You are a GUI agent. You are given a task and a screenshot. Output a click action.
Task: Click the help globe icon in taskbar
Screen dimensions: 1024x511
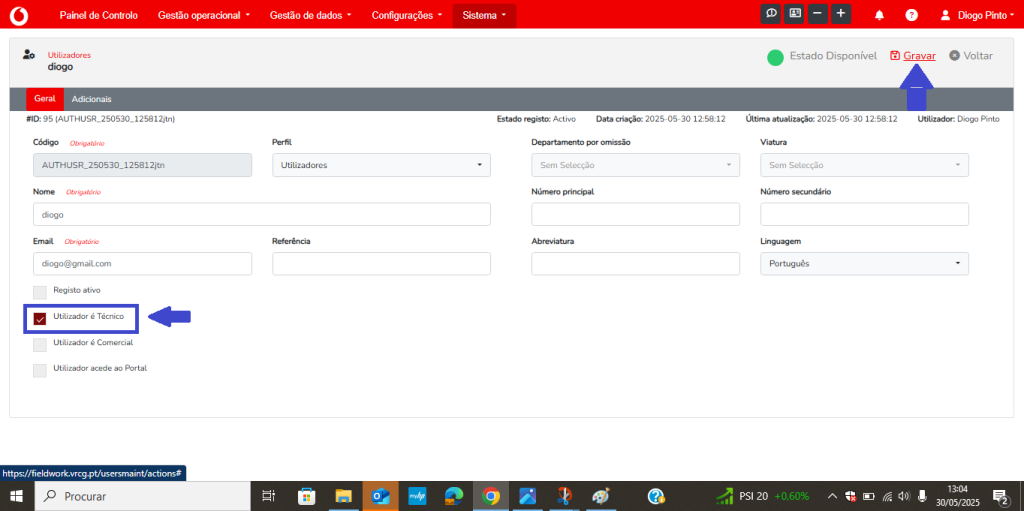656,497
